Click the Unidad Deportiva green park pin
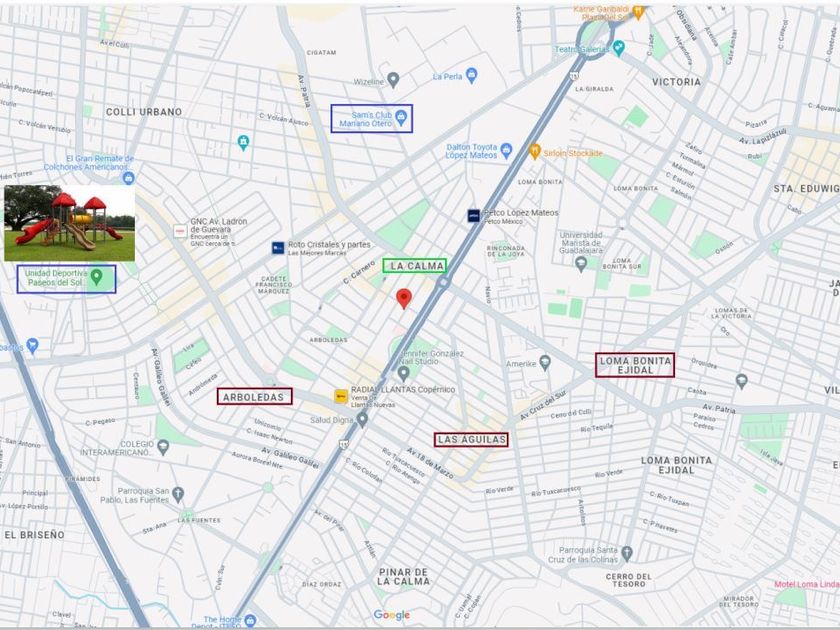Viewport: 840px width, 630px height. 96,277
